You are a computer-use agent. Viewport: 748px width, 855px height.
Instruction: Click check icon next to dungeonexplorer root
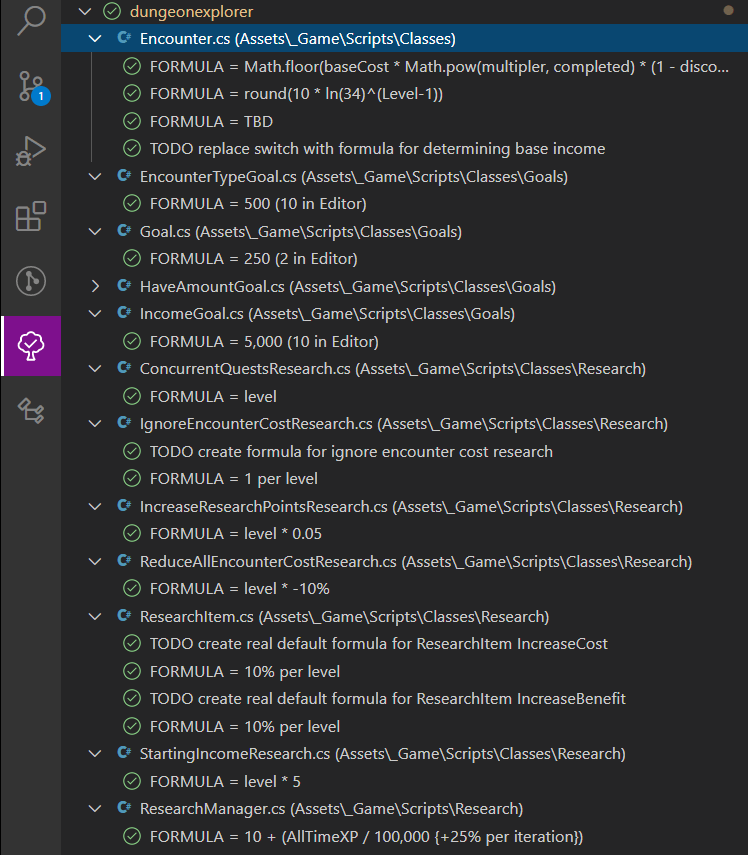click(x=112, y=12)
